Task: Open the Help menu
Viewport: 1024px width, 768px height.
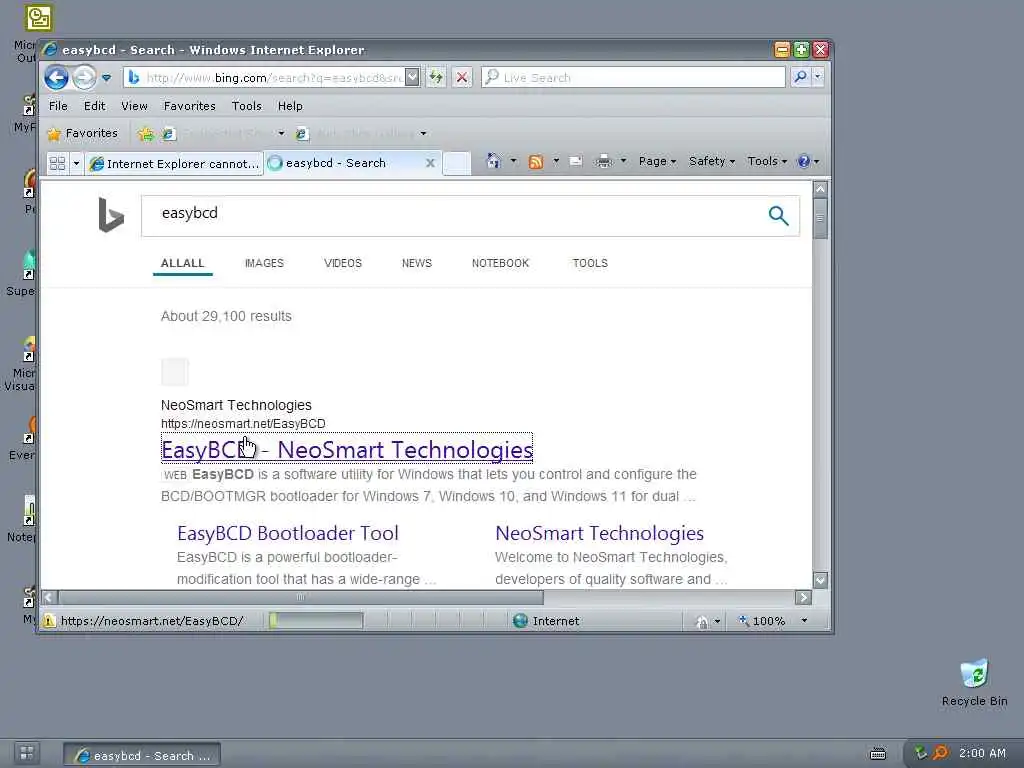Action: 290,106
